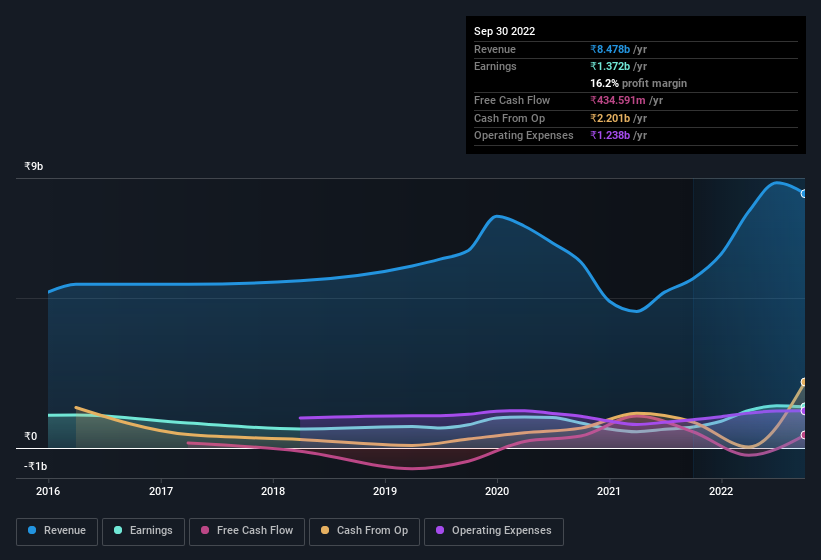Image resolution: width=821 pixels, height=560 pixels.
Task: Click the Revenue label in tooltip
Action: pos(495,49)
